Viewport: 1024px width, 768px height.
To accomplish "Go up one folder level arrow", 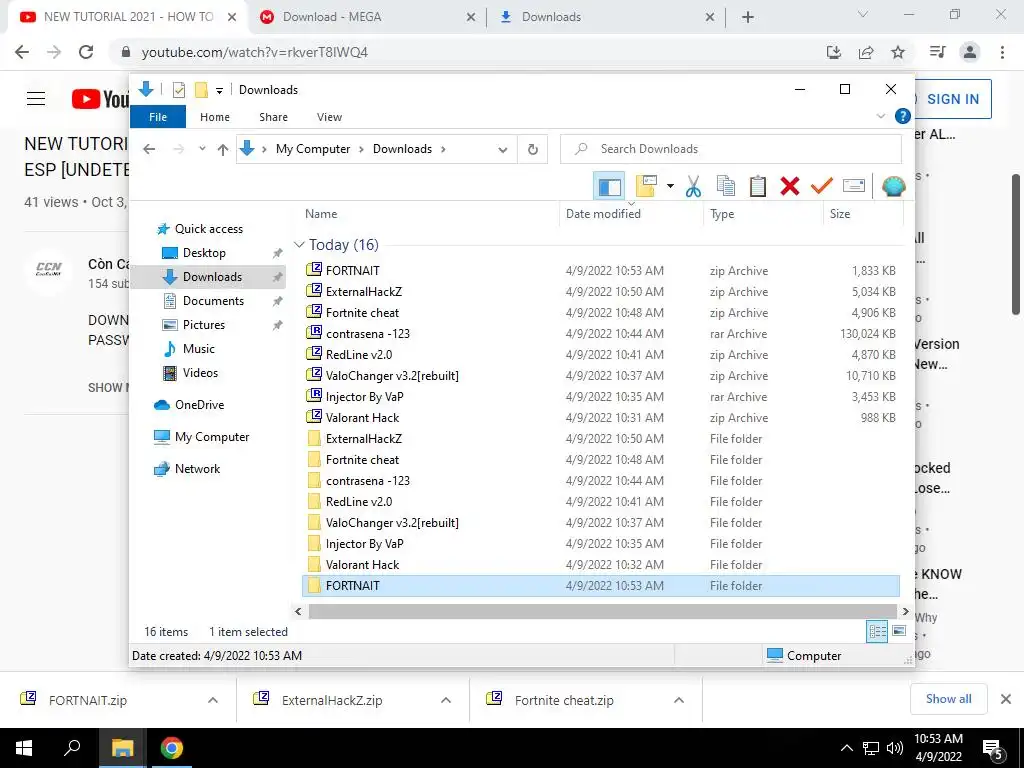I will [x=223, y=150].
